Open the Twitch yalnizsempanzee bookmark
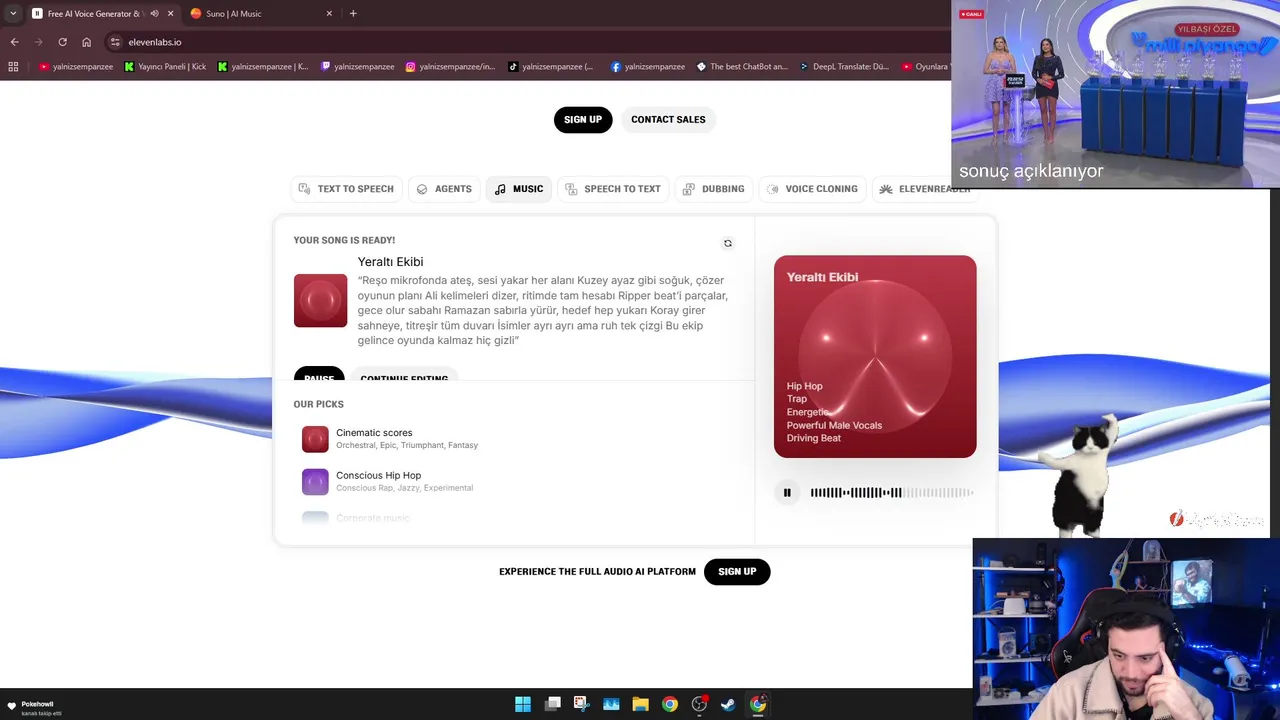The width and height of the screenshot is (1280, 720). 357,67
